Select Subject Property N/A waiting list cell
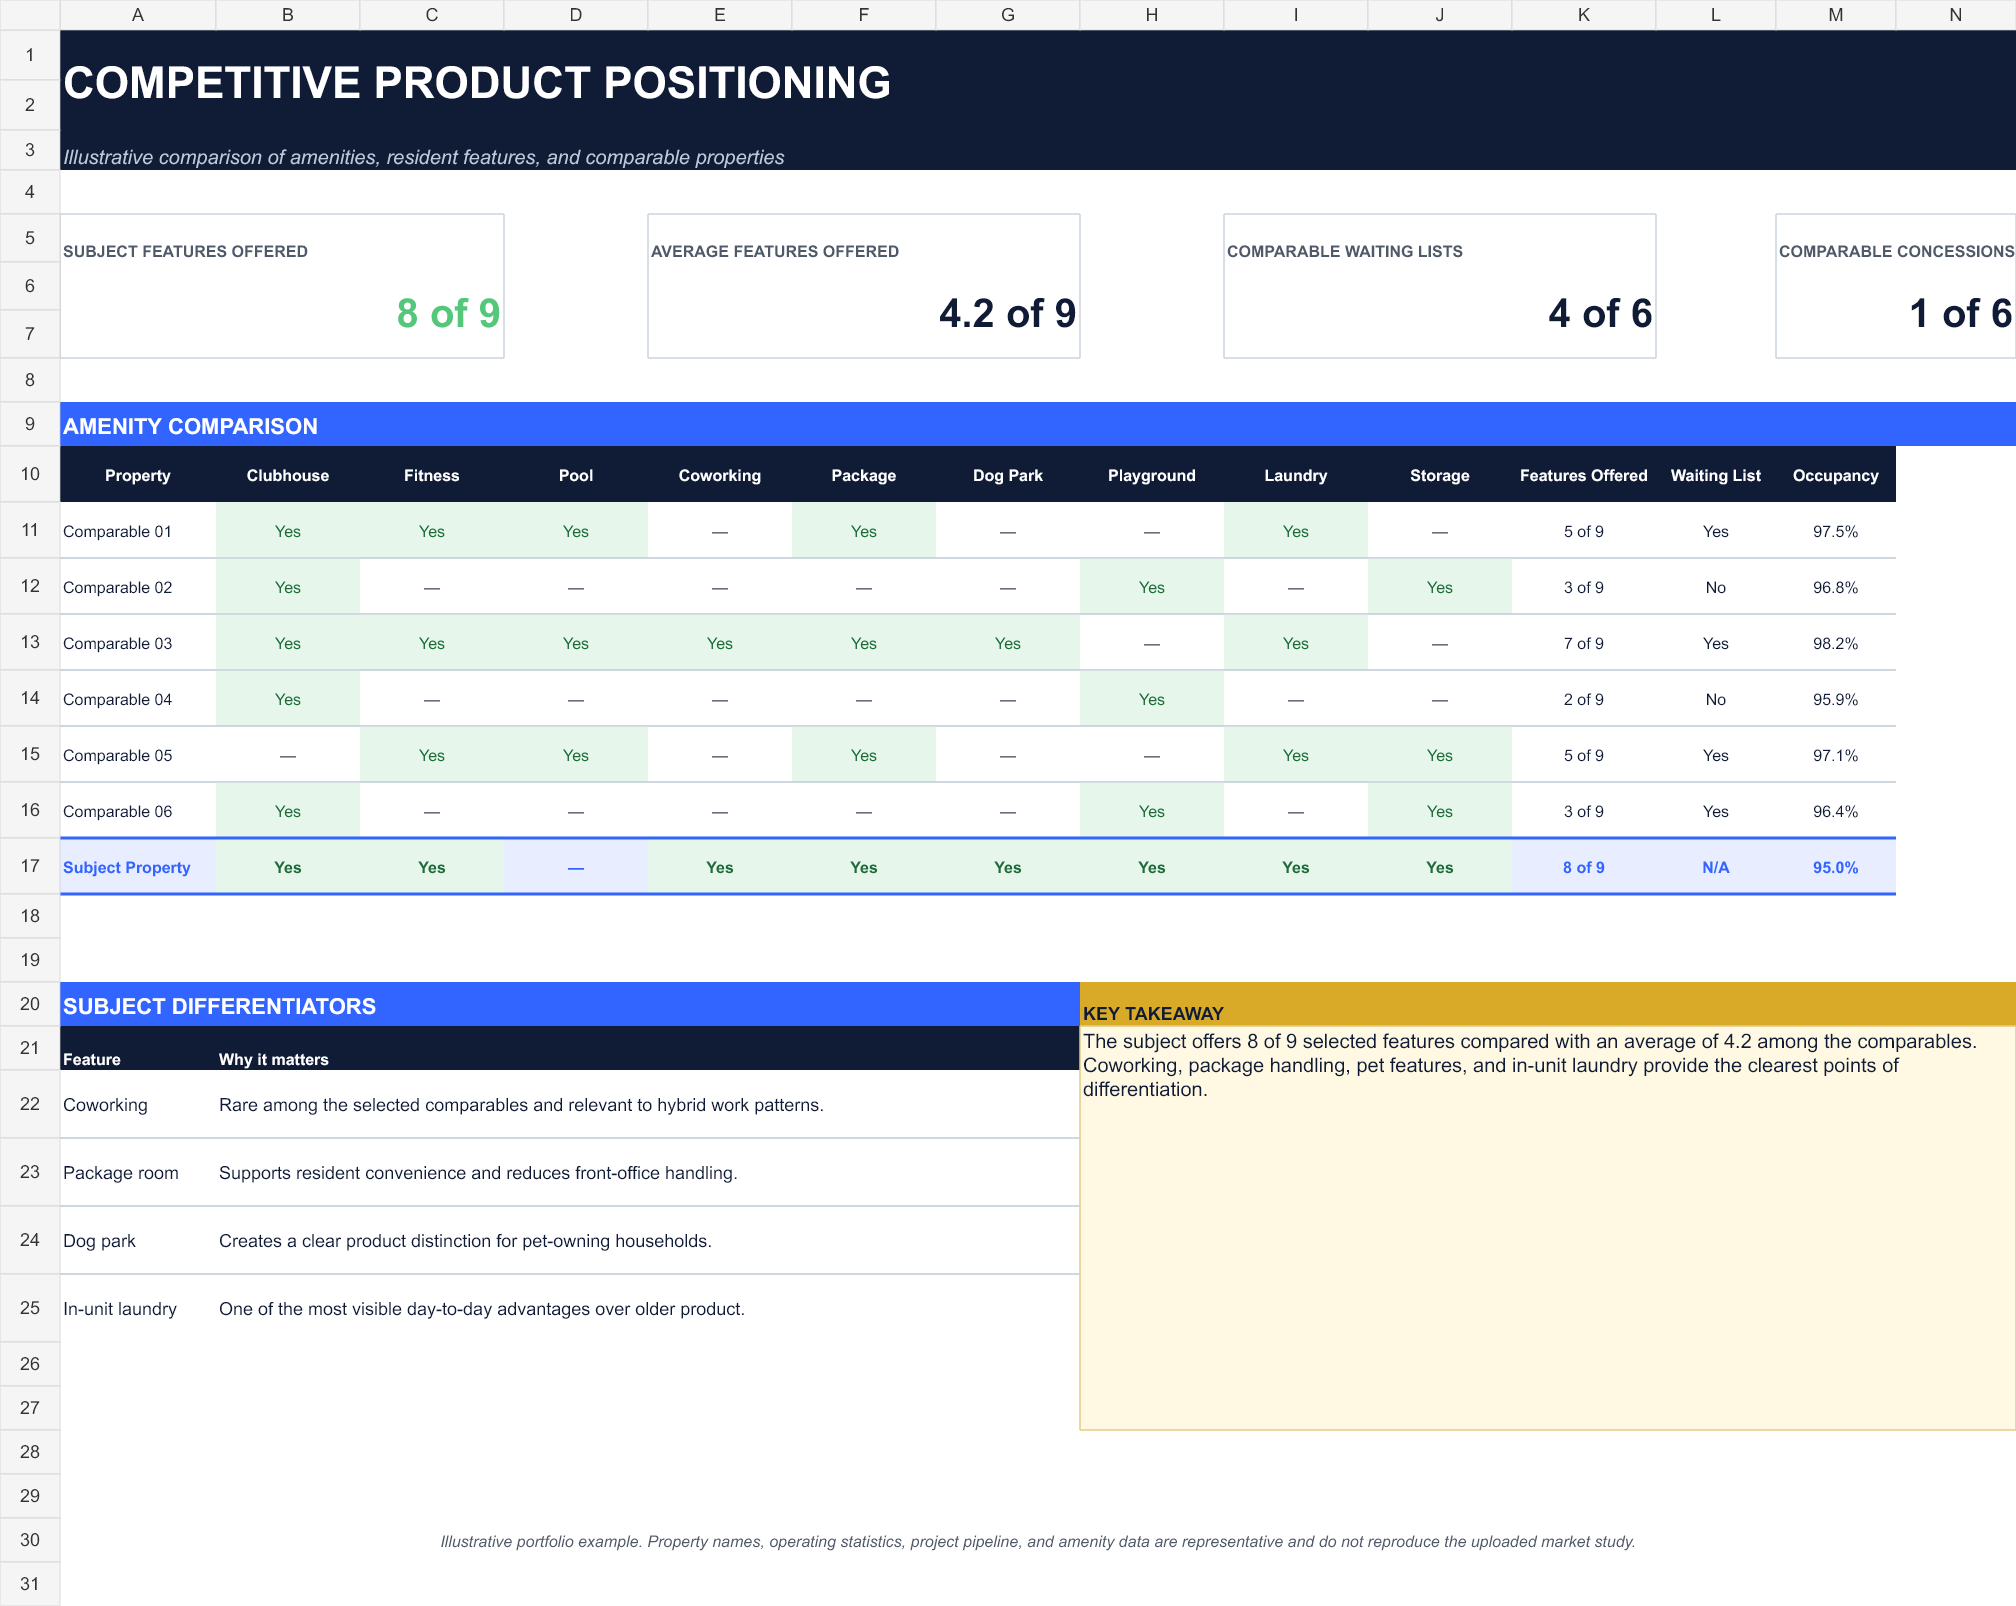This screenshot has width=2016, height=1606. 1716,866
